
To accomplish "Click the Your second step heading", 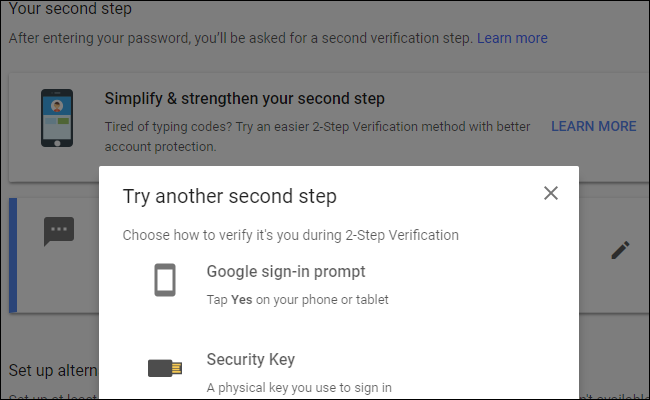I will pyautogui.click(x=70, y=8).
